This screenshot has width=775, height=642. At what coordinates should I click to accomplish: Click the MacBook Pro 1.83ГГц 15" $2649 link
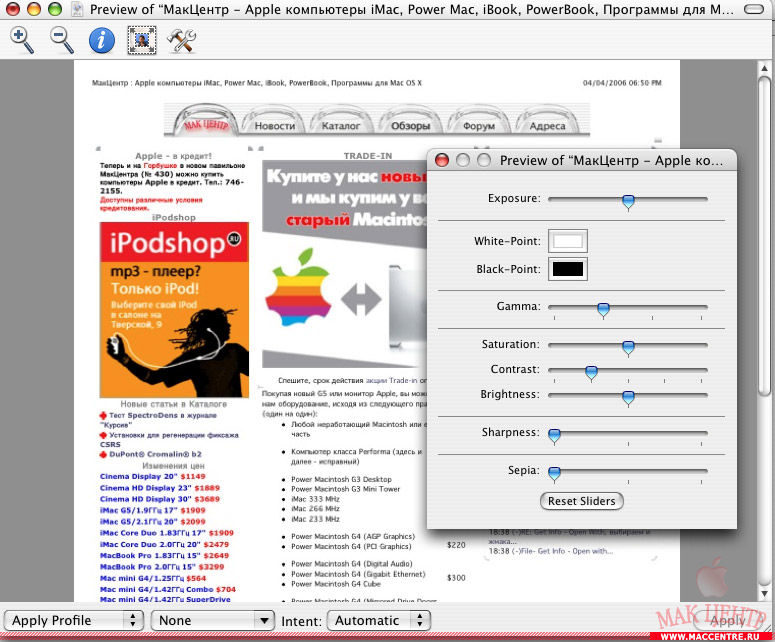[164, 556]
